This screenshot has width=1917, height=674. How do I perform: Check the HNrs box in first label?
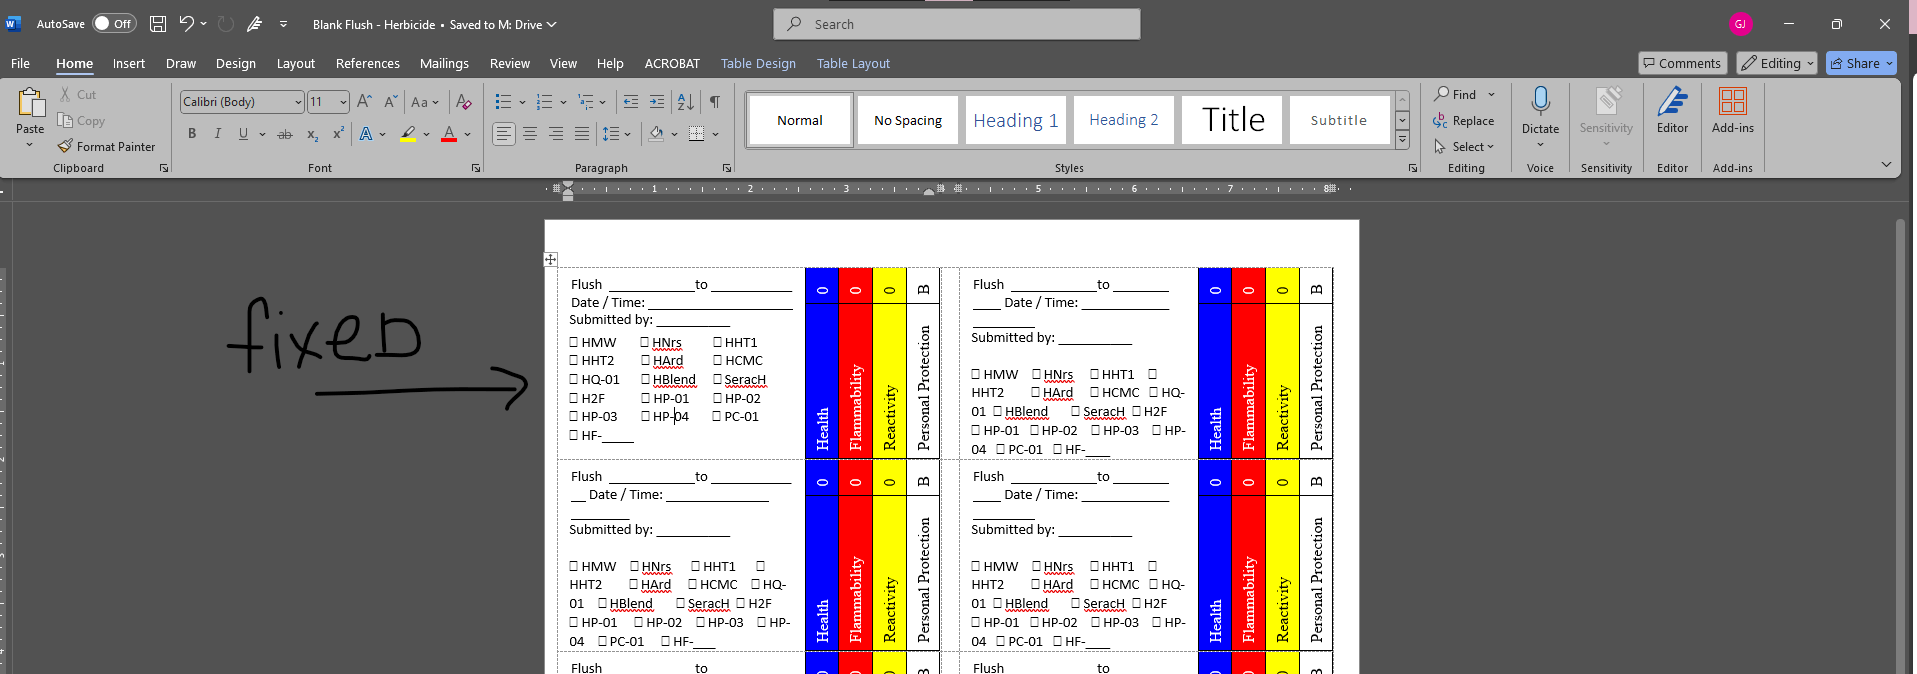click(x=645, y=342)
